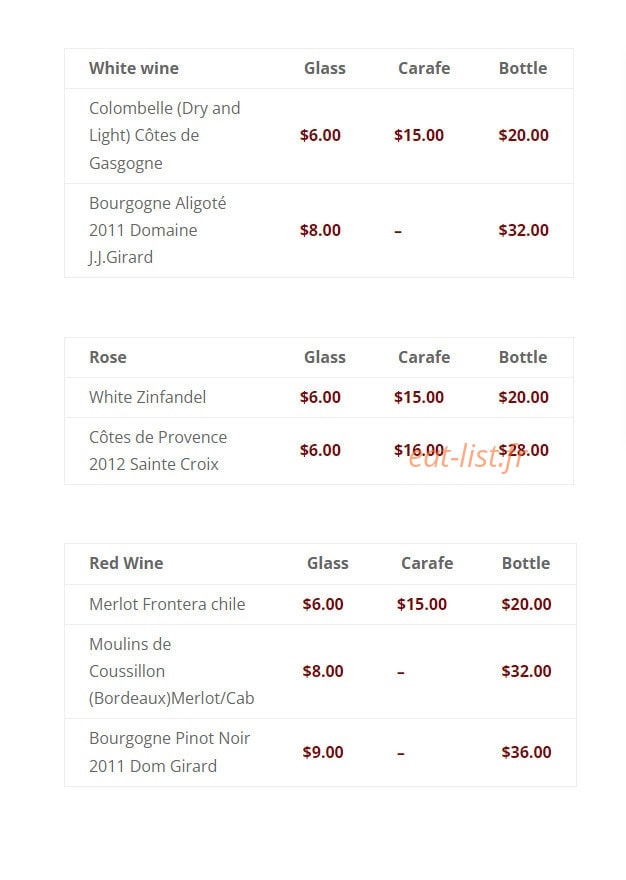The height and width of the screenshot is (880, 626).
Task: Select Côtes de Provence 2012 Sainte Croix
Action: [x=158, y=451]
